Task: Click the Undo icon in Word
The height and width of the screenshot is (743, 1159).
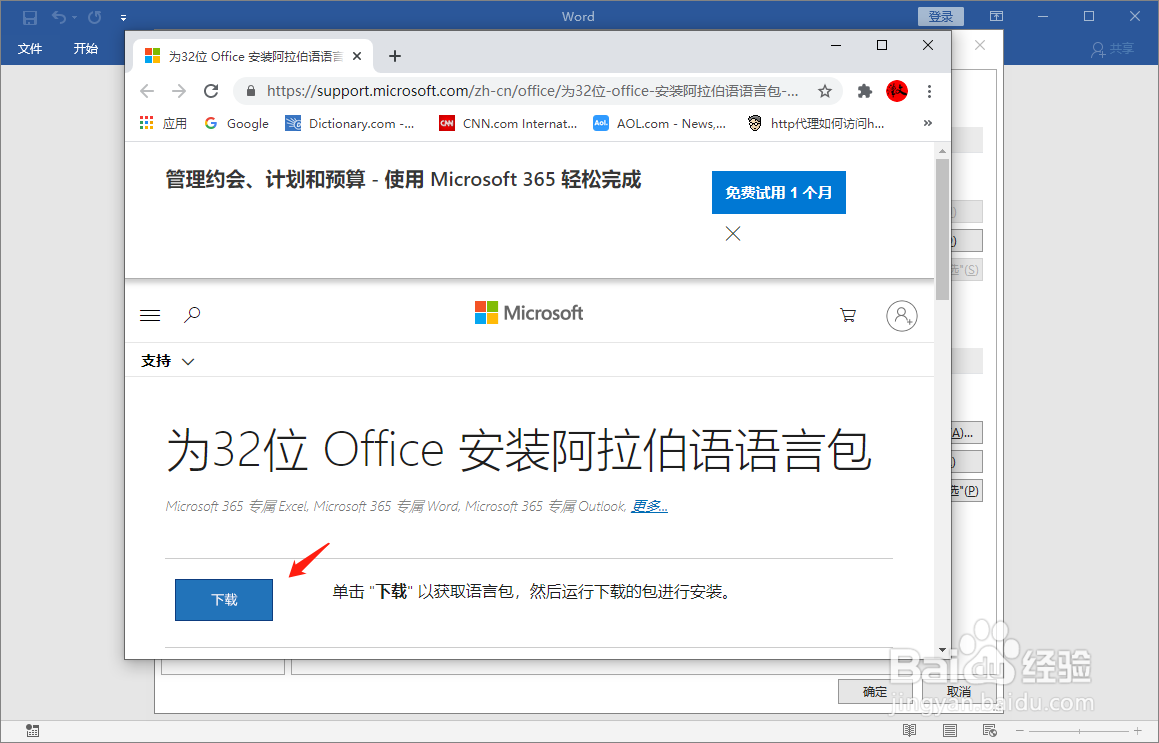Action: (59, 17)
